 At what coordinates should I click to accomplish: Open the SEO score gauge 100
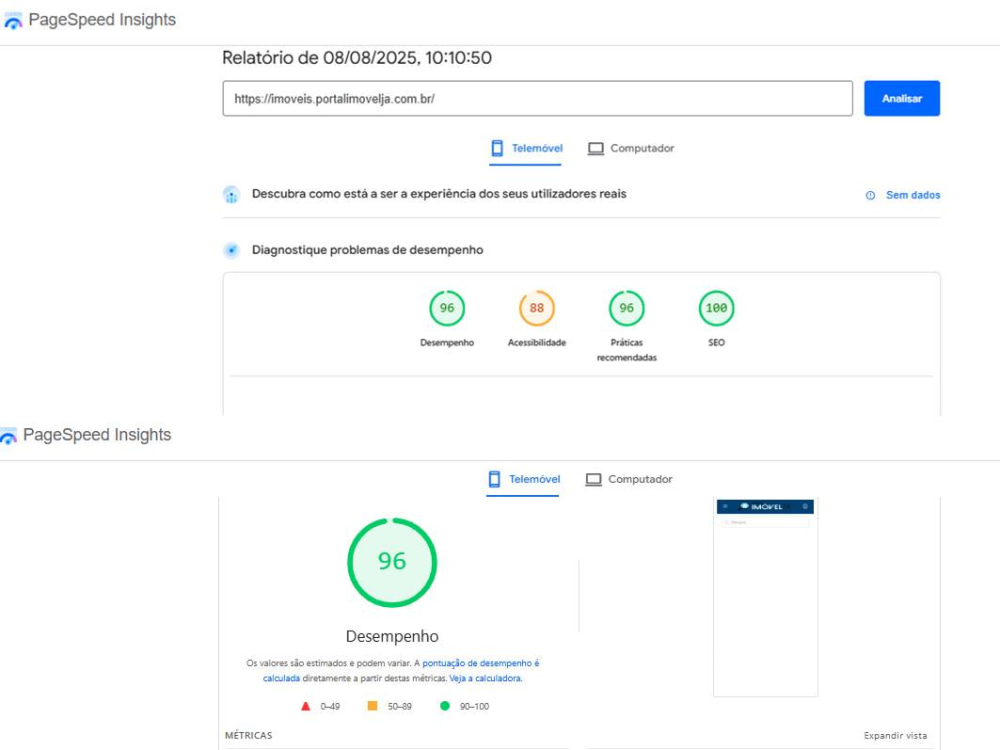coord(716,308)
